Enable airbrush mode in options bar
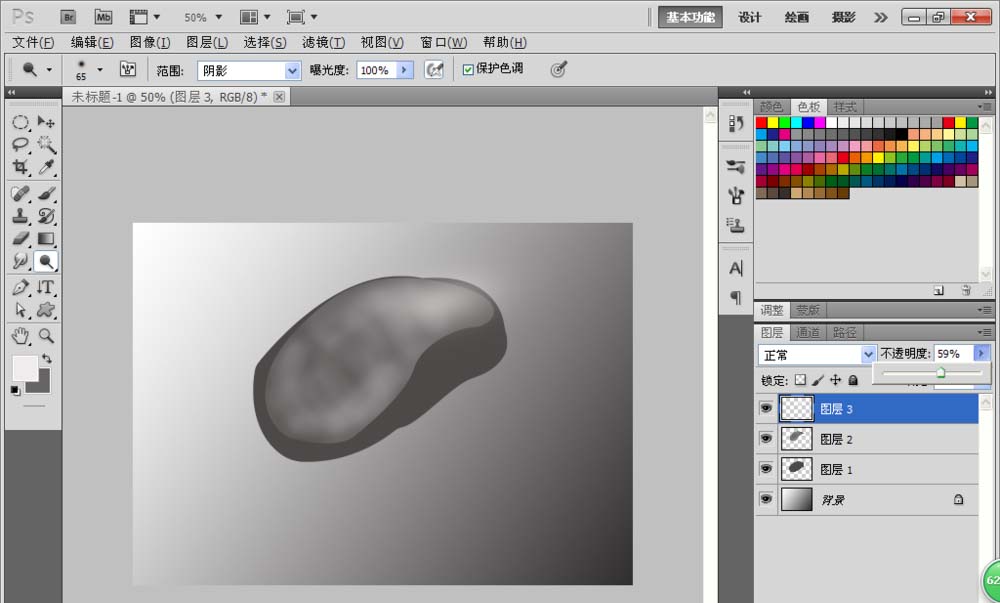 tap(434, 69)
